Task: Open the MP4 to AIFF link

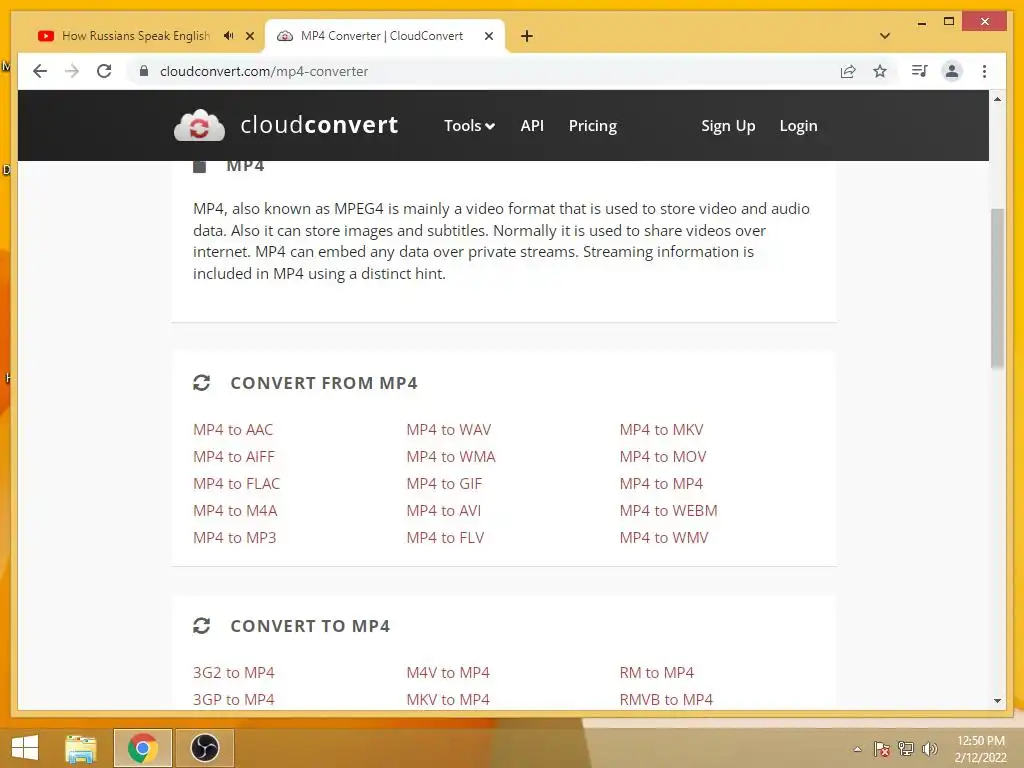Action: coord(234,456)
